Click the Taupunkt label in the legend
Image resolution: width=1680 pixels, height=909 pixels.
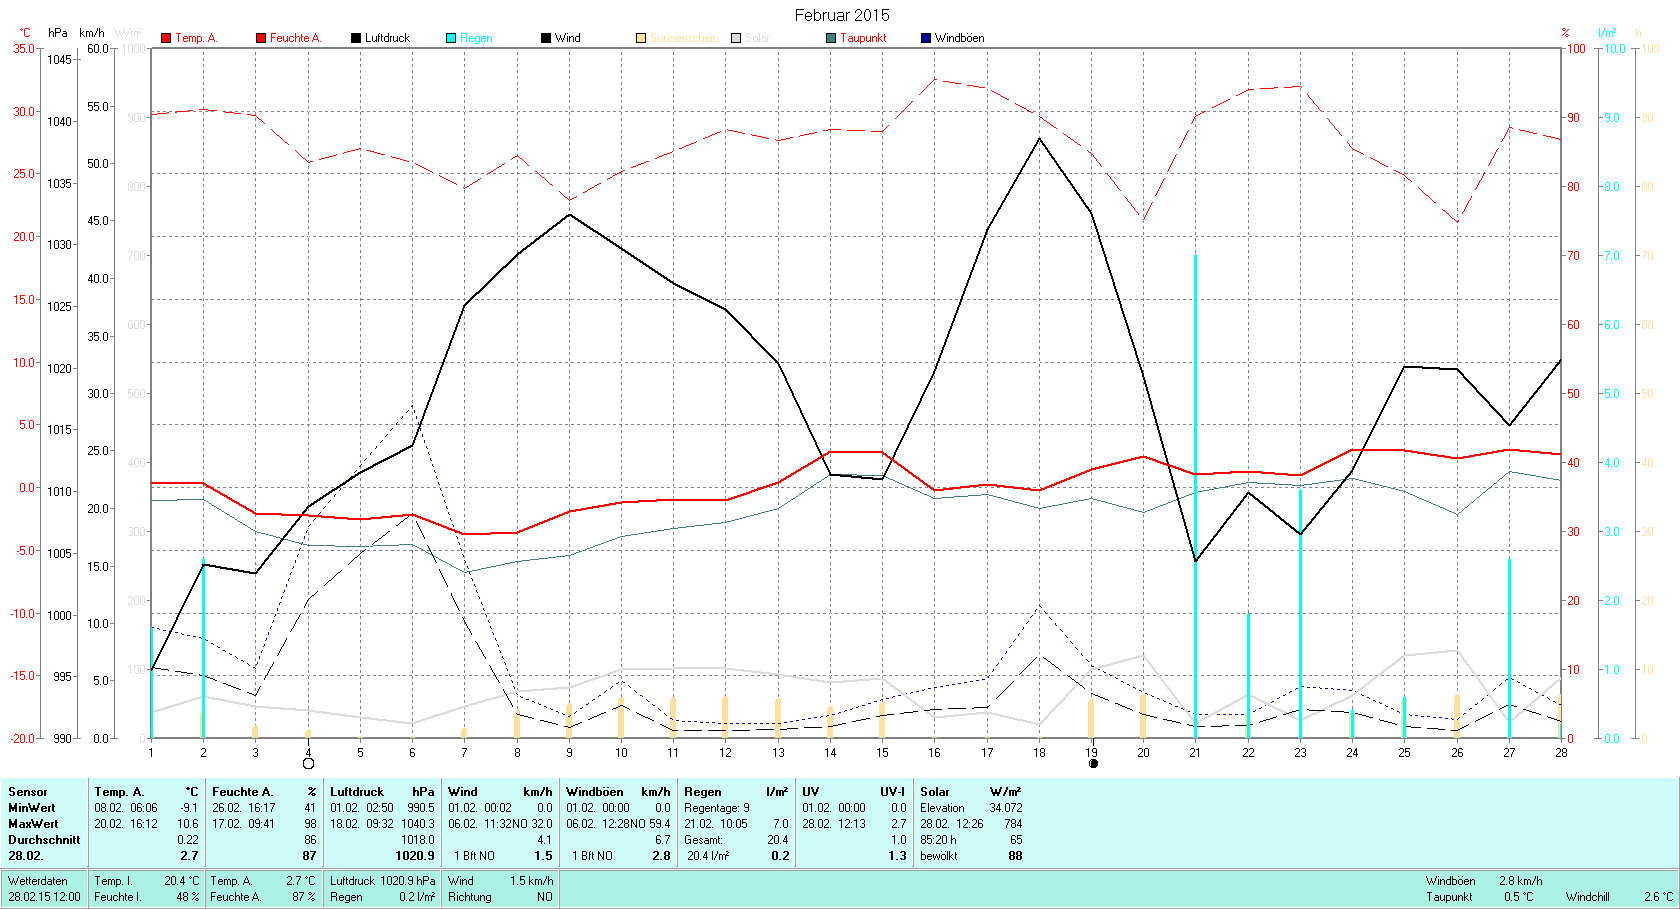pyautogui.click(x=863, y=38)
